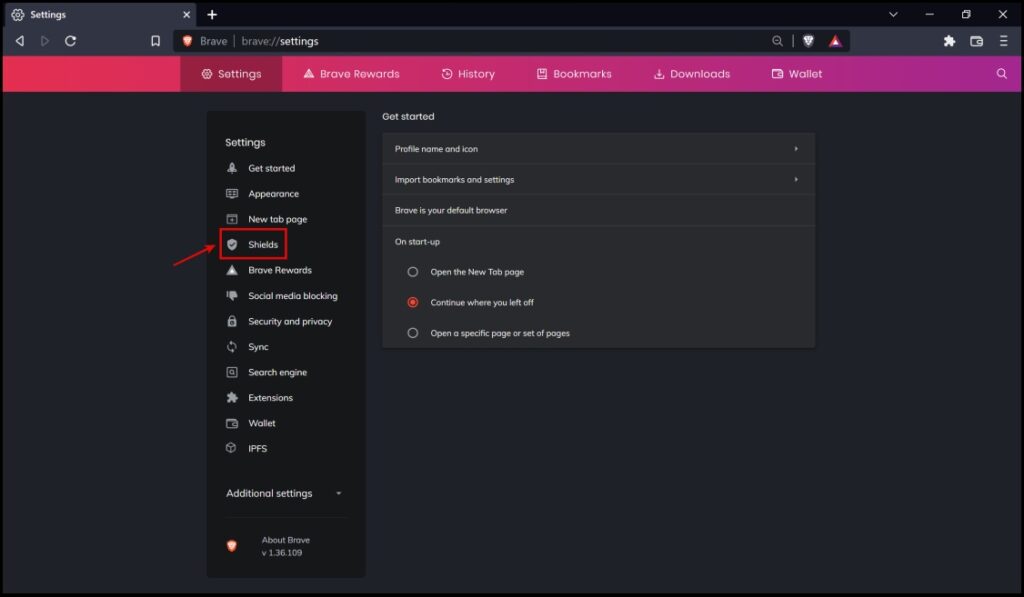Viewport: 1024px width, 597px height.
Task: Switch to the Brave Rewards top tab
Action: tap(351, 74)
